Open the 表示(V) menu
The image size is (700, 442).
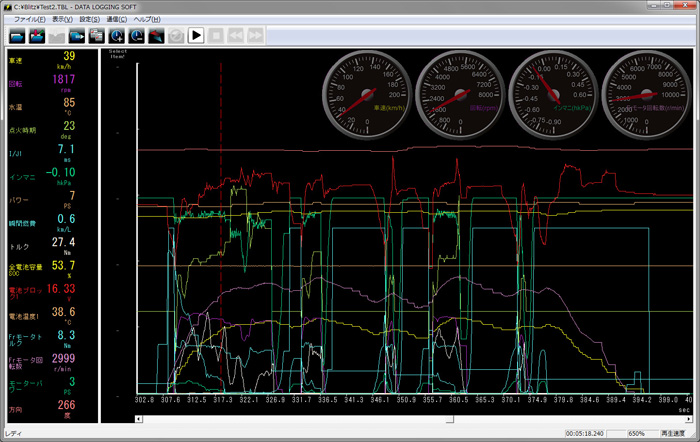click(62, 19)
